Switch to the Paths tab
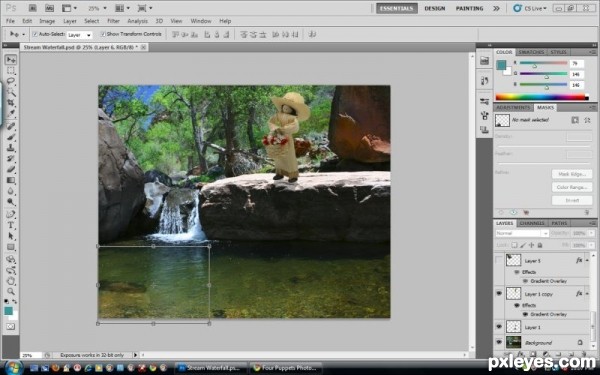This screenshot has width=600, height=375. 559,223
